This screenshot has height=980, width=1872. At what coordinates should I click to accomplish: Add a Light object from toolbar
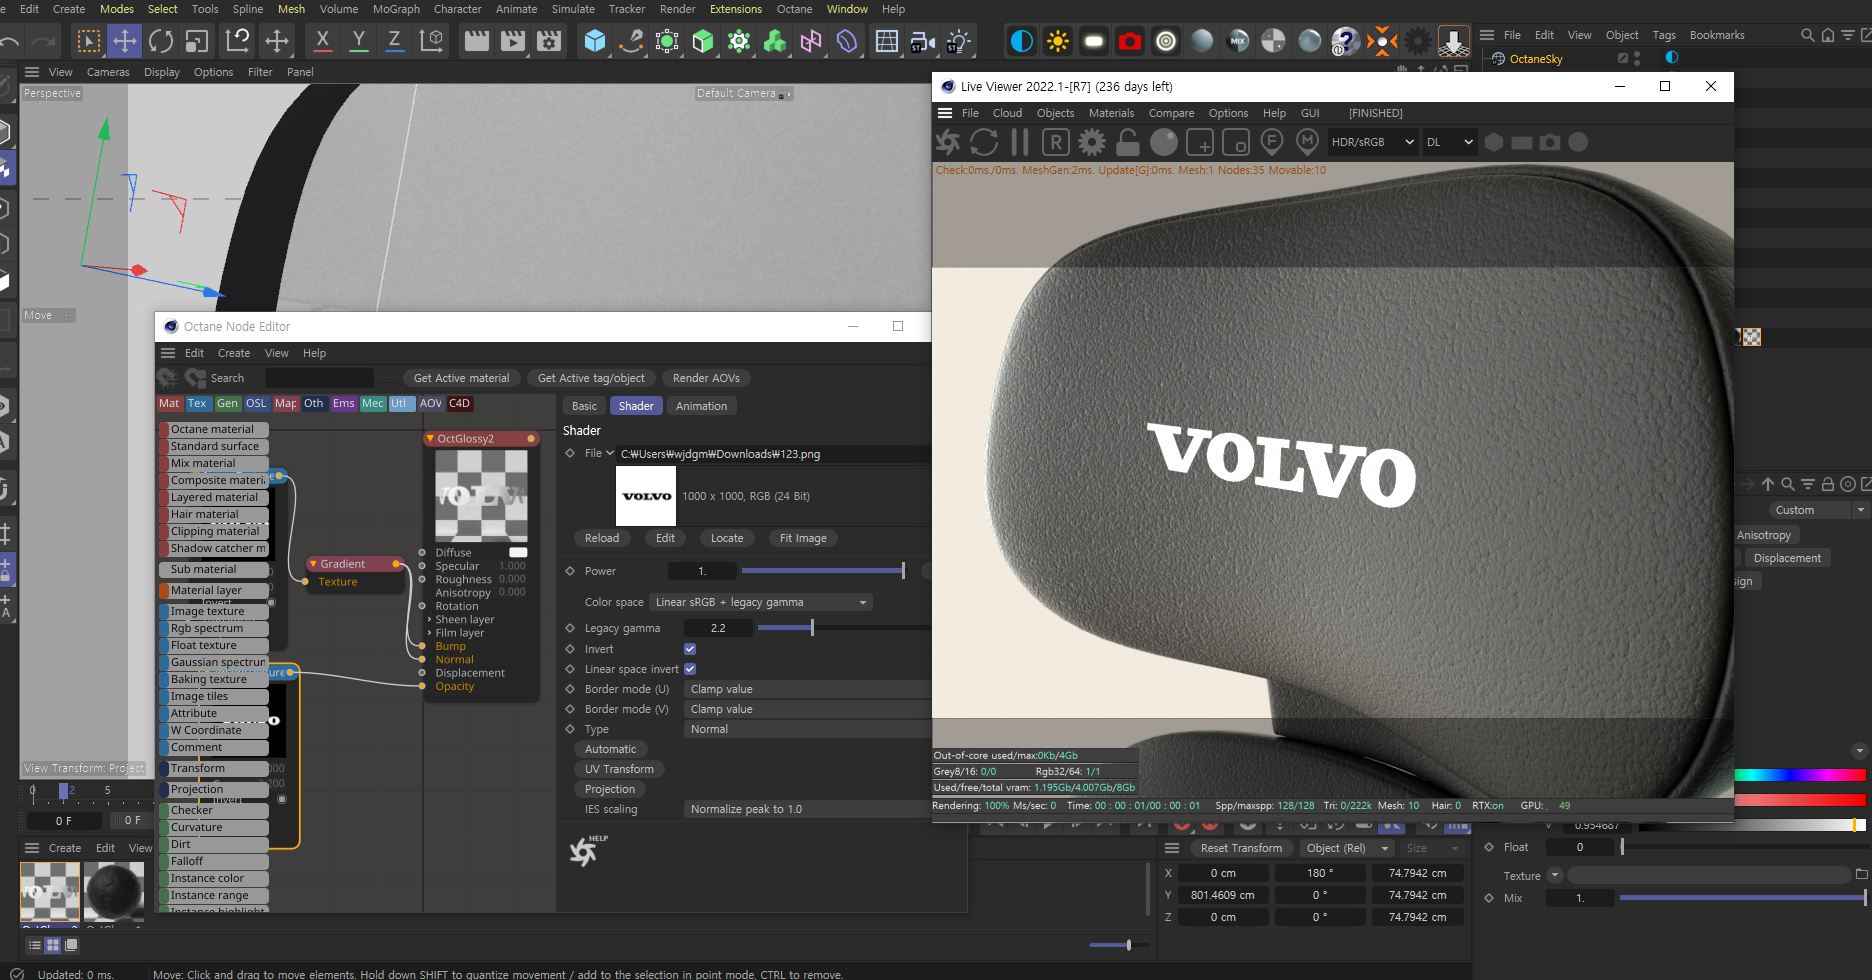[958, 41]
